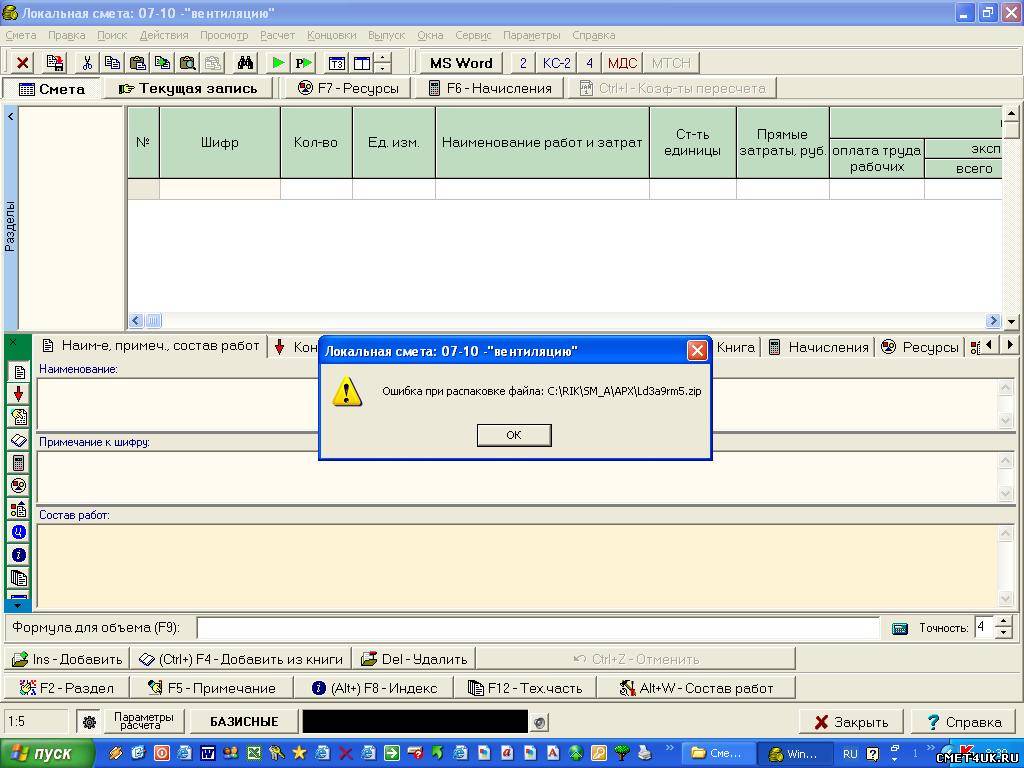Click the split-panes layout icon
This screenshot has height=768, width=1024.
(362, 63)
